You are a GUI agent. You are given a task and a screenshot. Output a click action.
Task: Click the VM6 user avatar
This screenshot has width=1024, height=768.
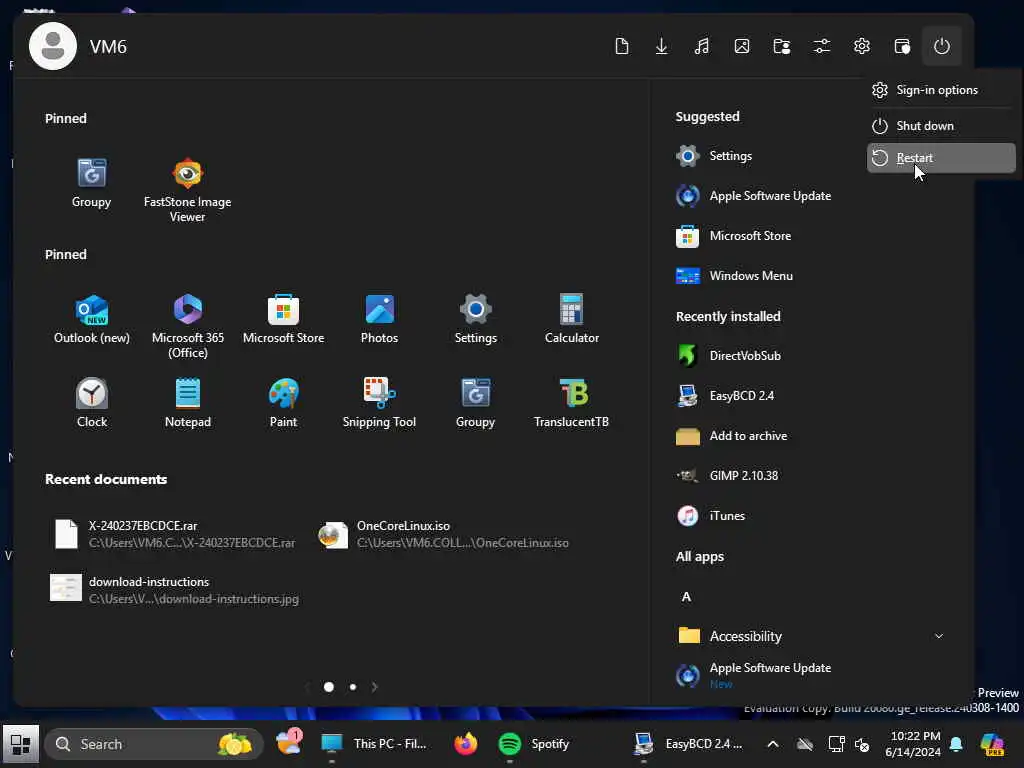click(x=53, y=46)
